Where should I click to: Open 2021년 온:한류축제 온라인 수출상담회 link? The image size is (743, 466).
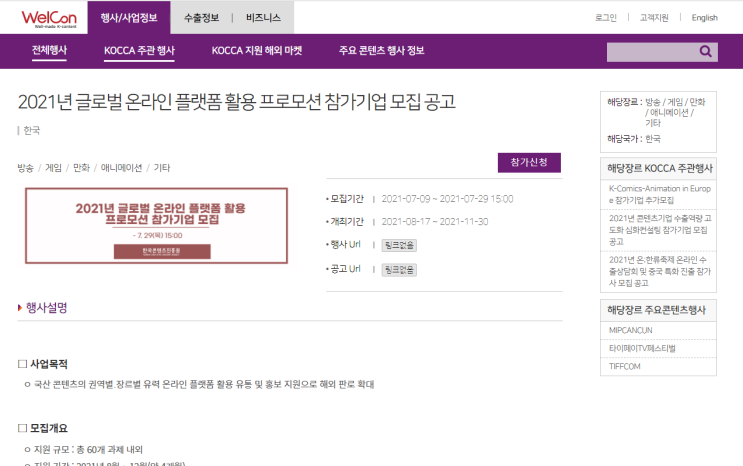[660, 271]
